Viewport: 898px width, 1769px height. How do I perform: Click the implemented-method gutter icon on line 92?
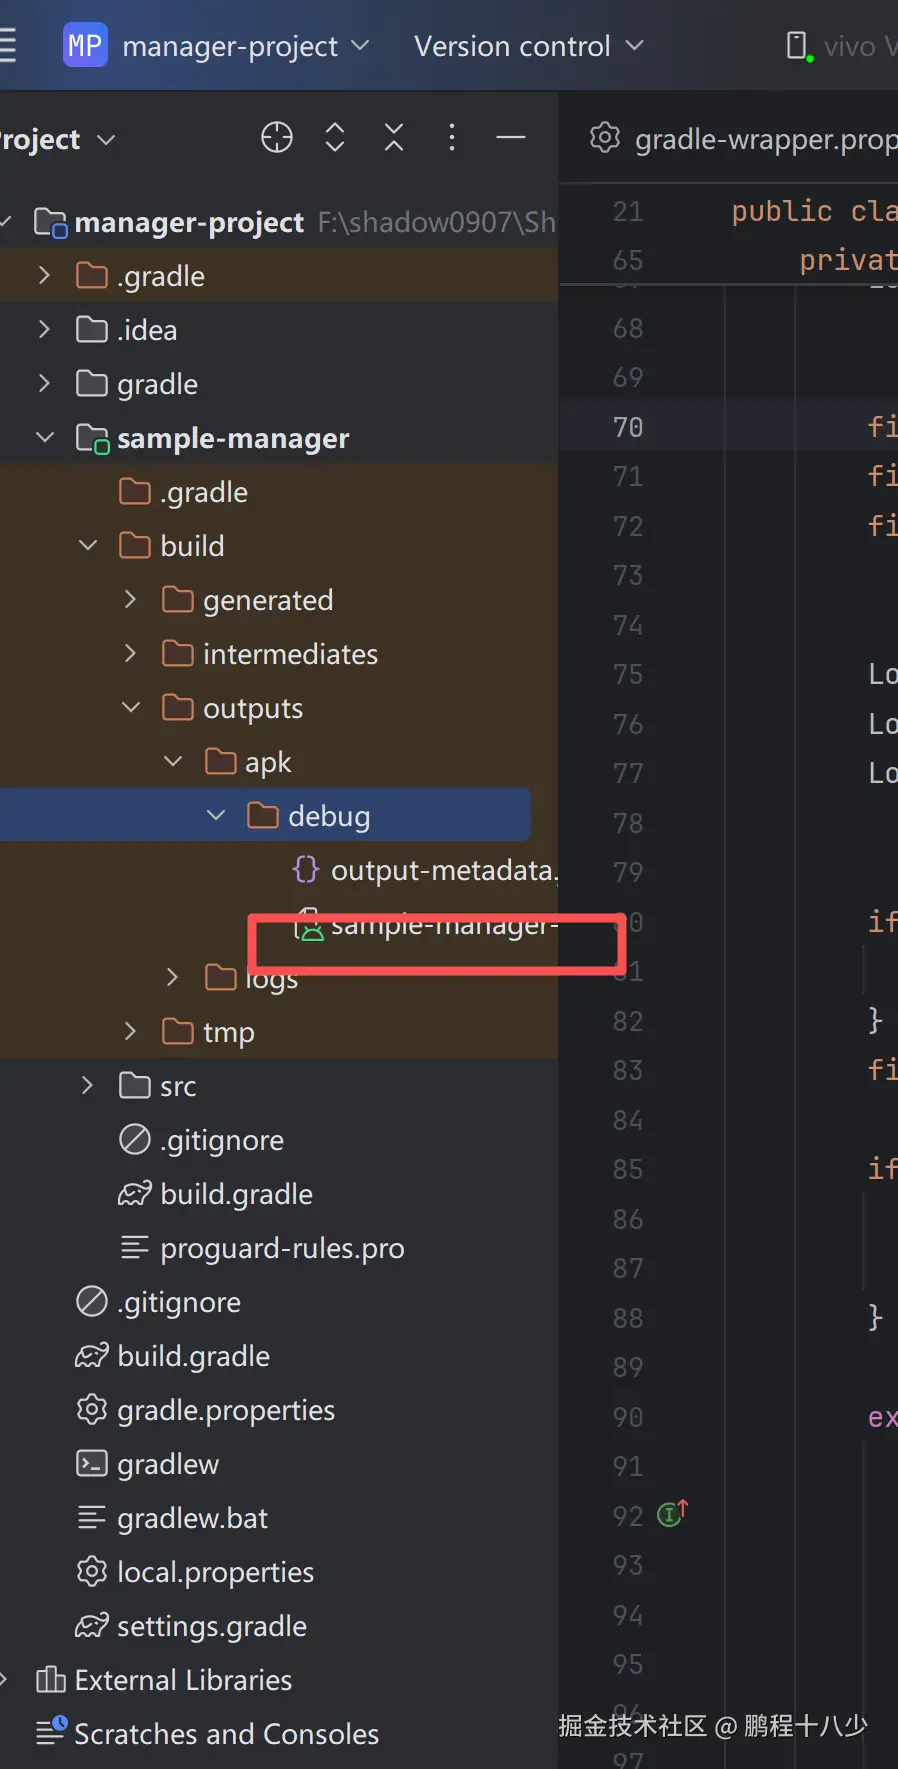671,1514
